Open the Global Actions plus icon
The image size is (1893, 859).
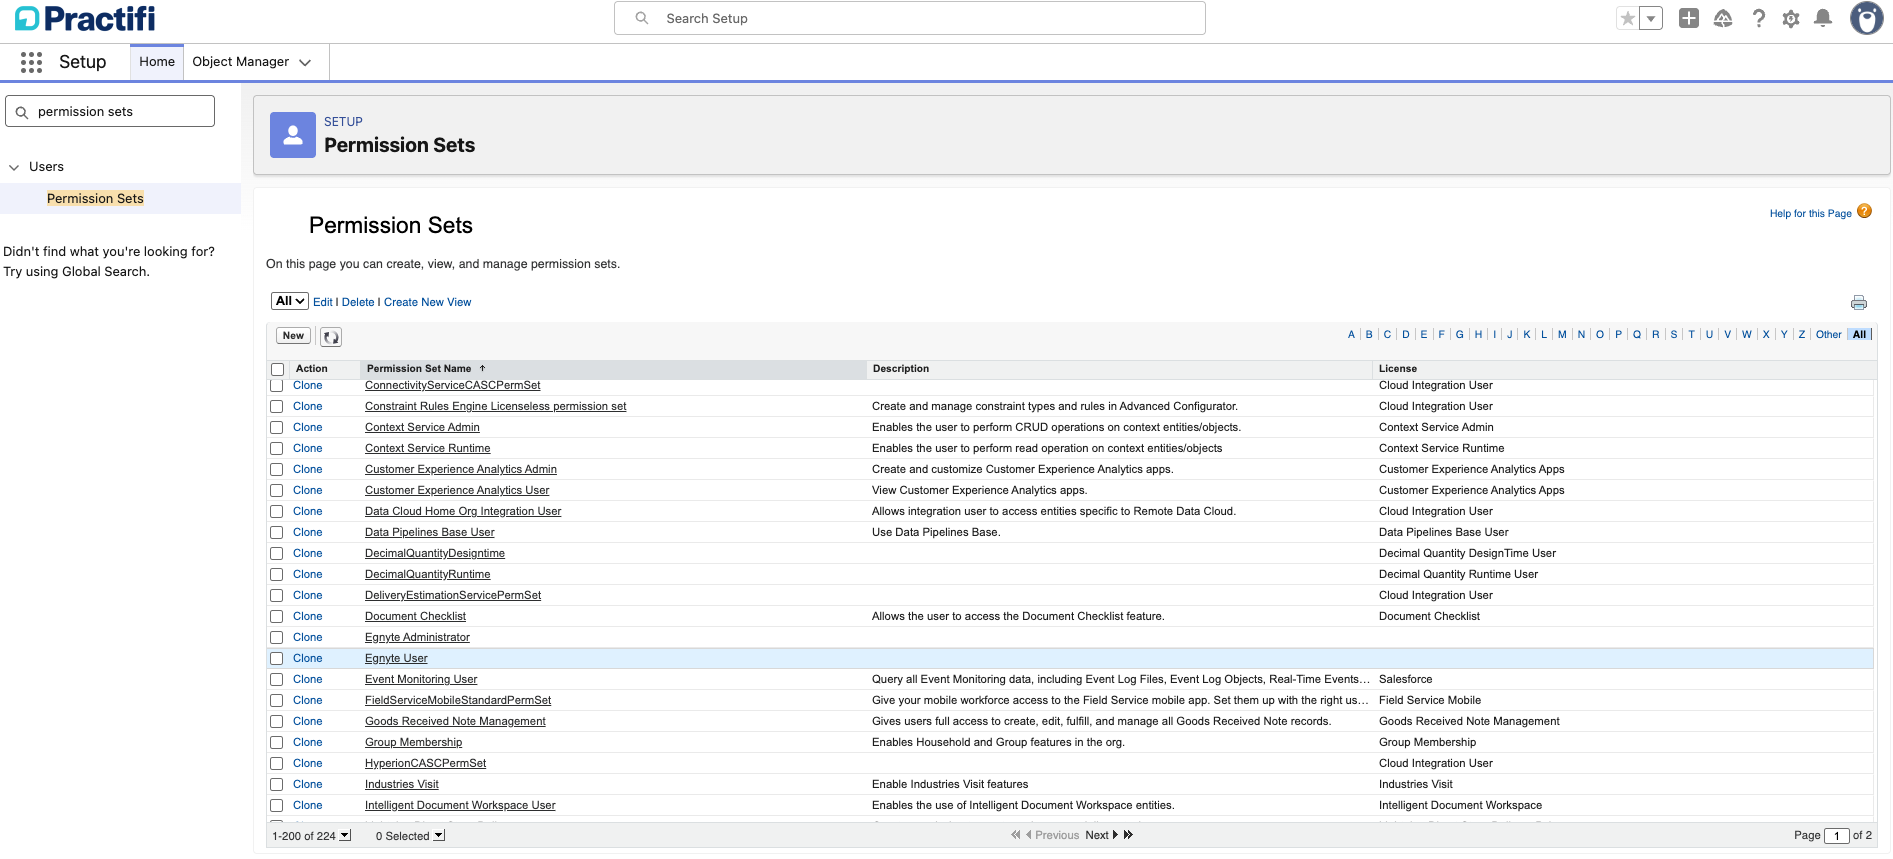point(1689,18)
